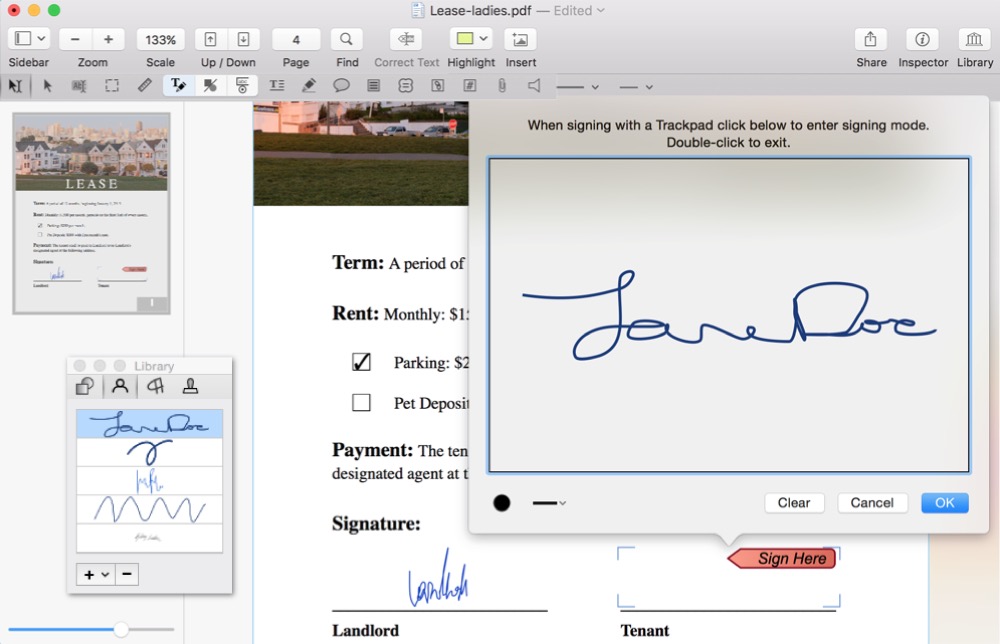The width and height of the screenshot is (1000, 644).
Task: Click the 133% scale field
Action: pyautogui.click(x=160, y=40)
